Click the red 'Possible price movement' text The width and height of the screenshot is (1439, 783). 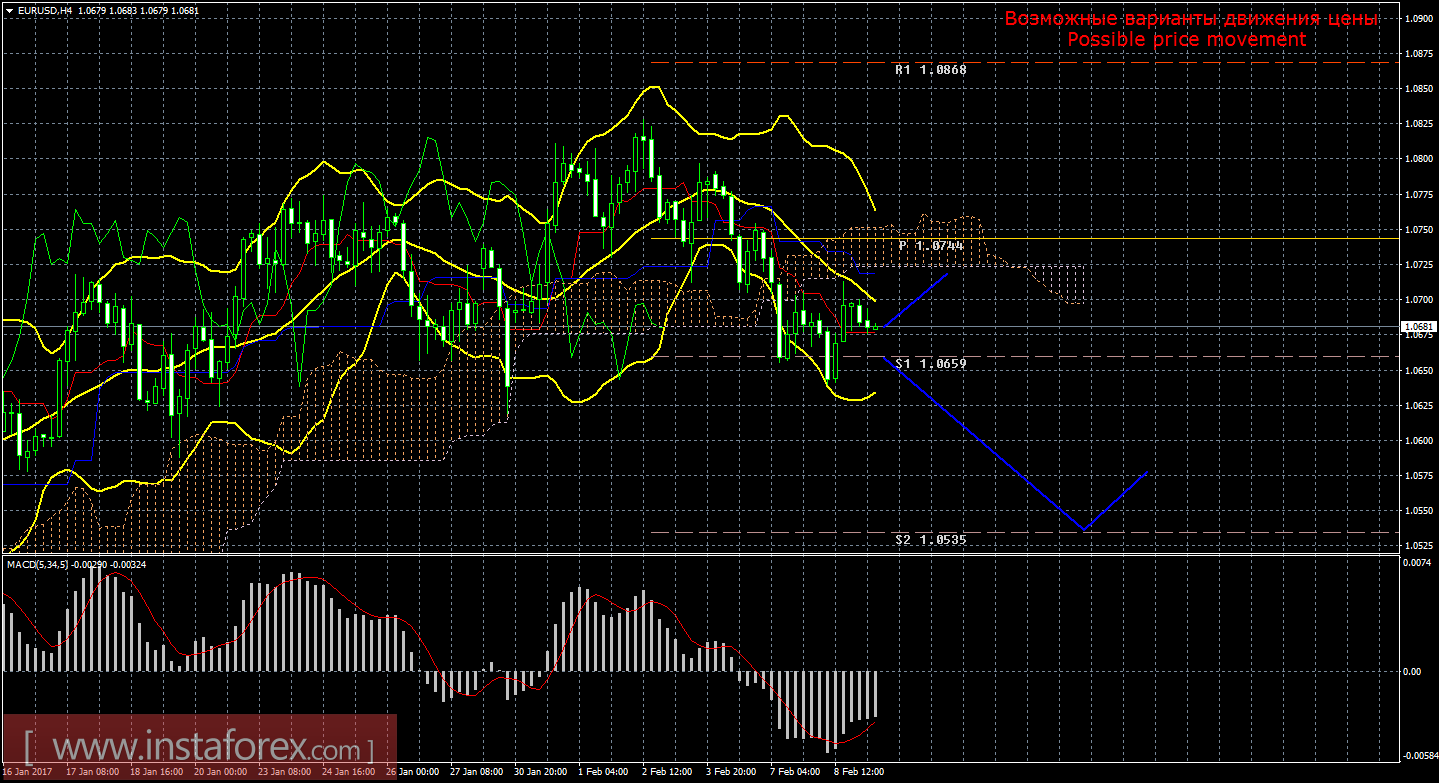tap(1186, 39)
